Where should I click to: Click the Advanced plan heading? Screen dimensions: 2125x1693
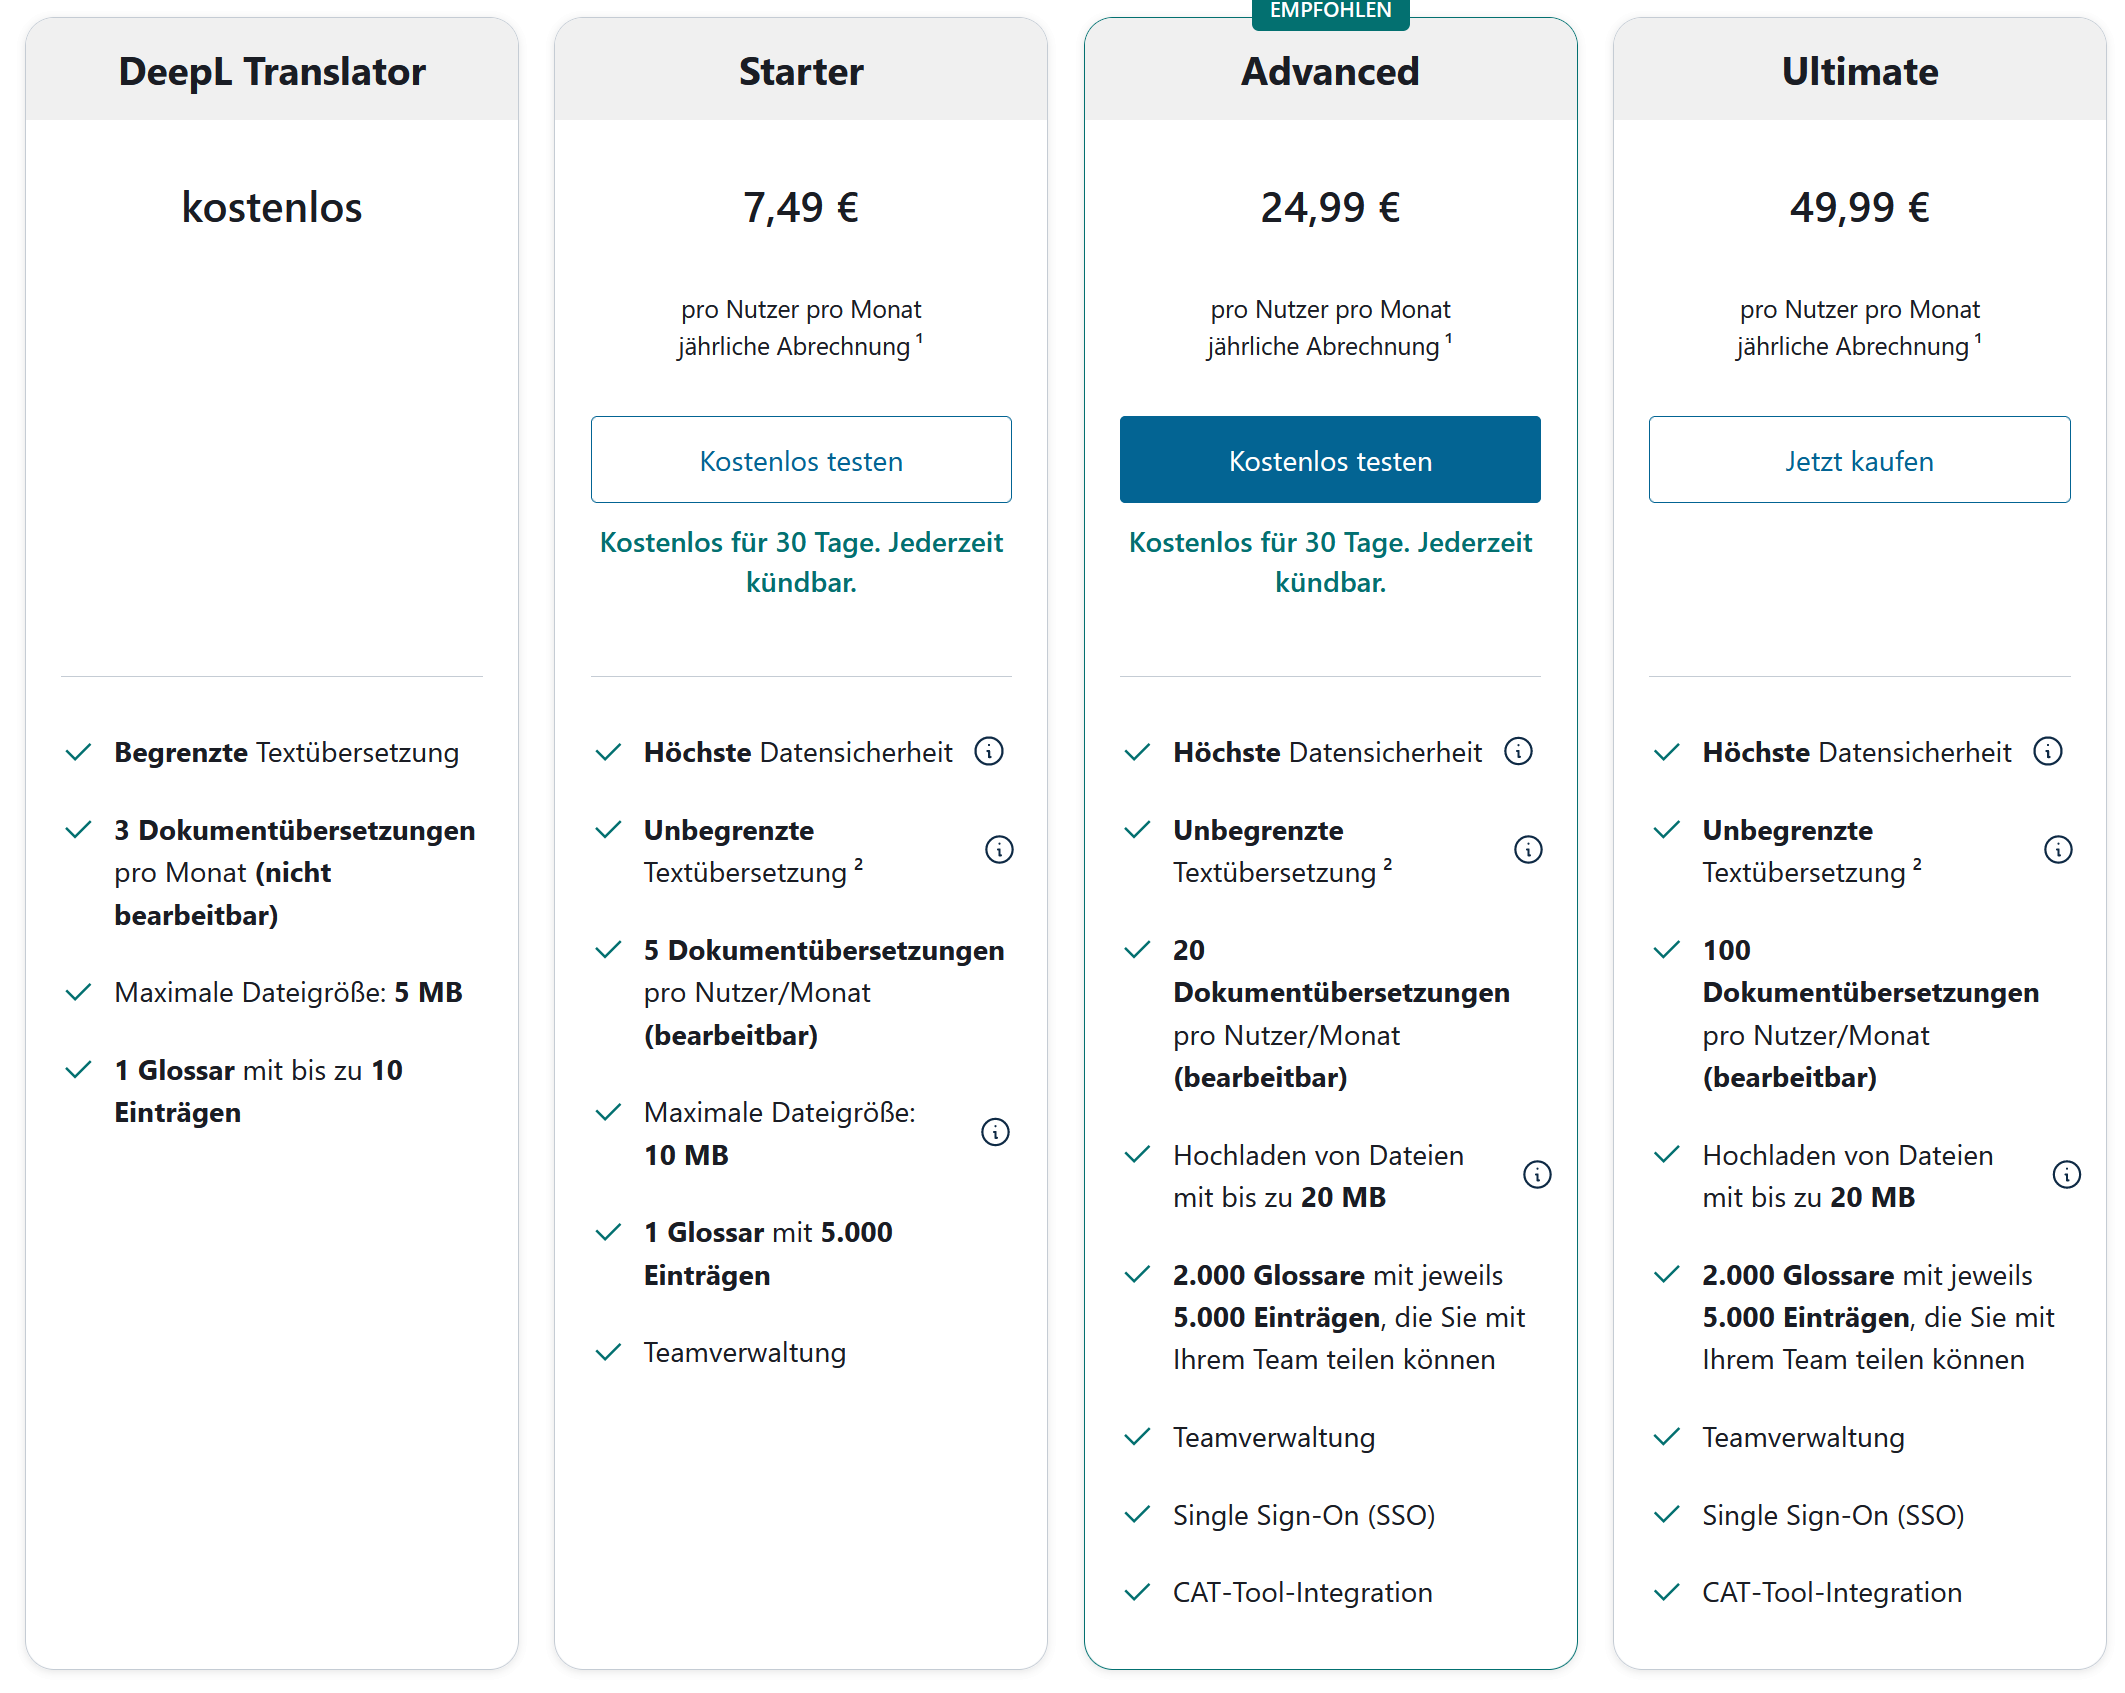1330,72
